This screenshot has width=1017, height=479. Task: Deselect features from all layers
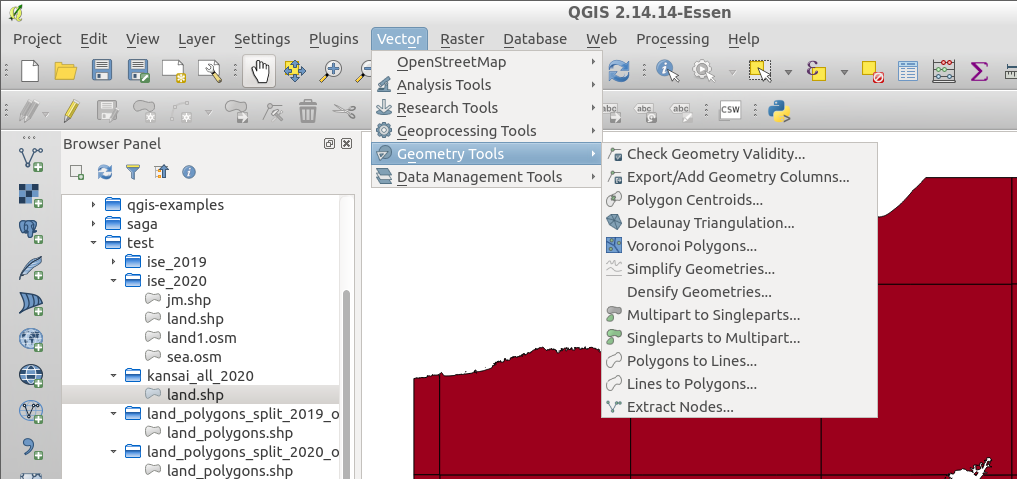(x=872, y=71)
